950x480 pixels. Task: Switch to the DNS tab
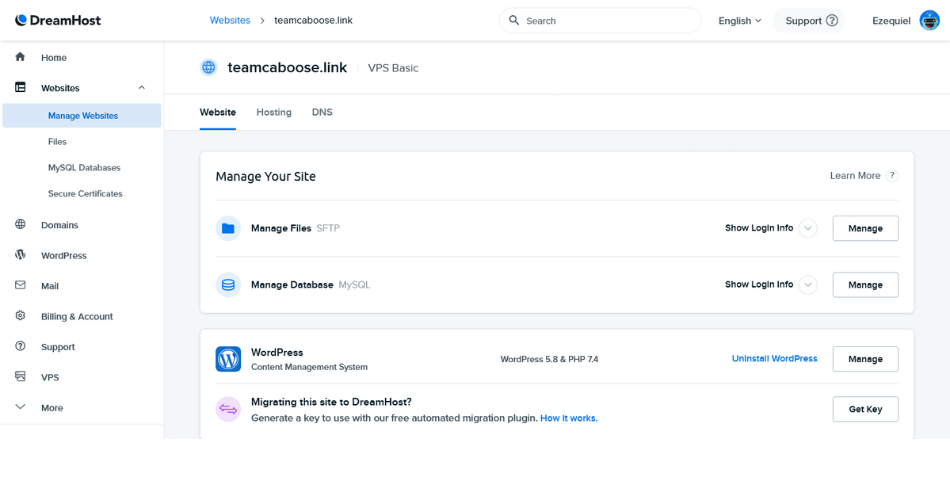322,112
